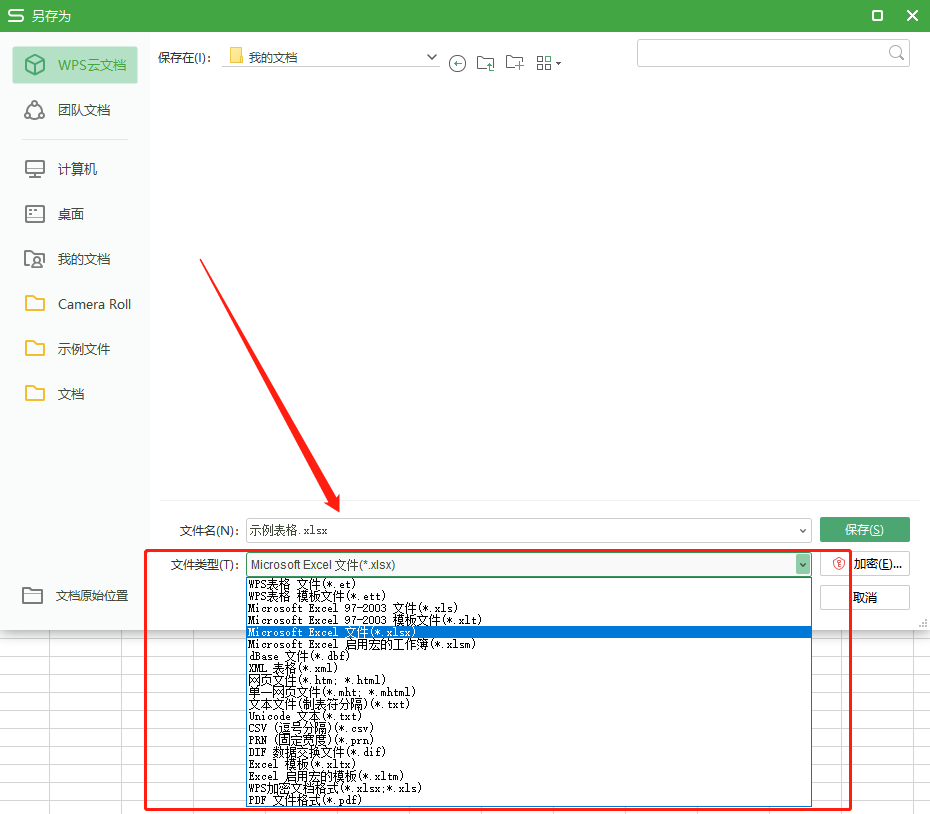This screenshot has height=814, width=930.
Task: Open WPS云文档 in sidebar
Action: (x=75, y=65)
